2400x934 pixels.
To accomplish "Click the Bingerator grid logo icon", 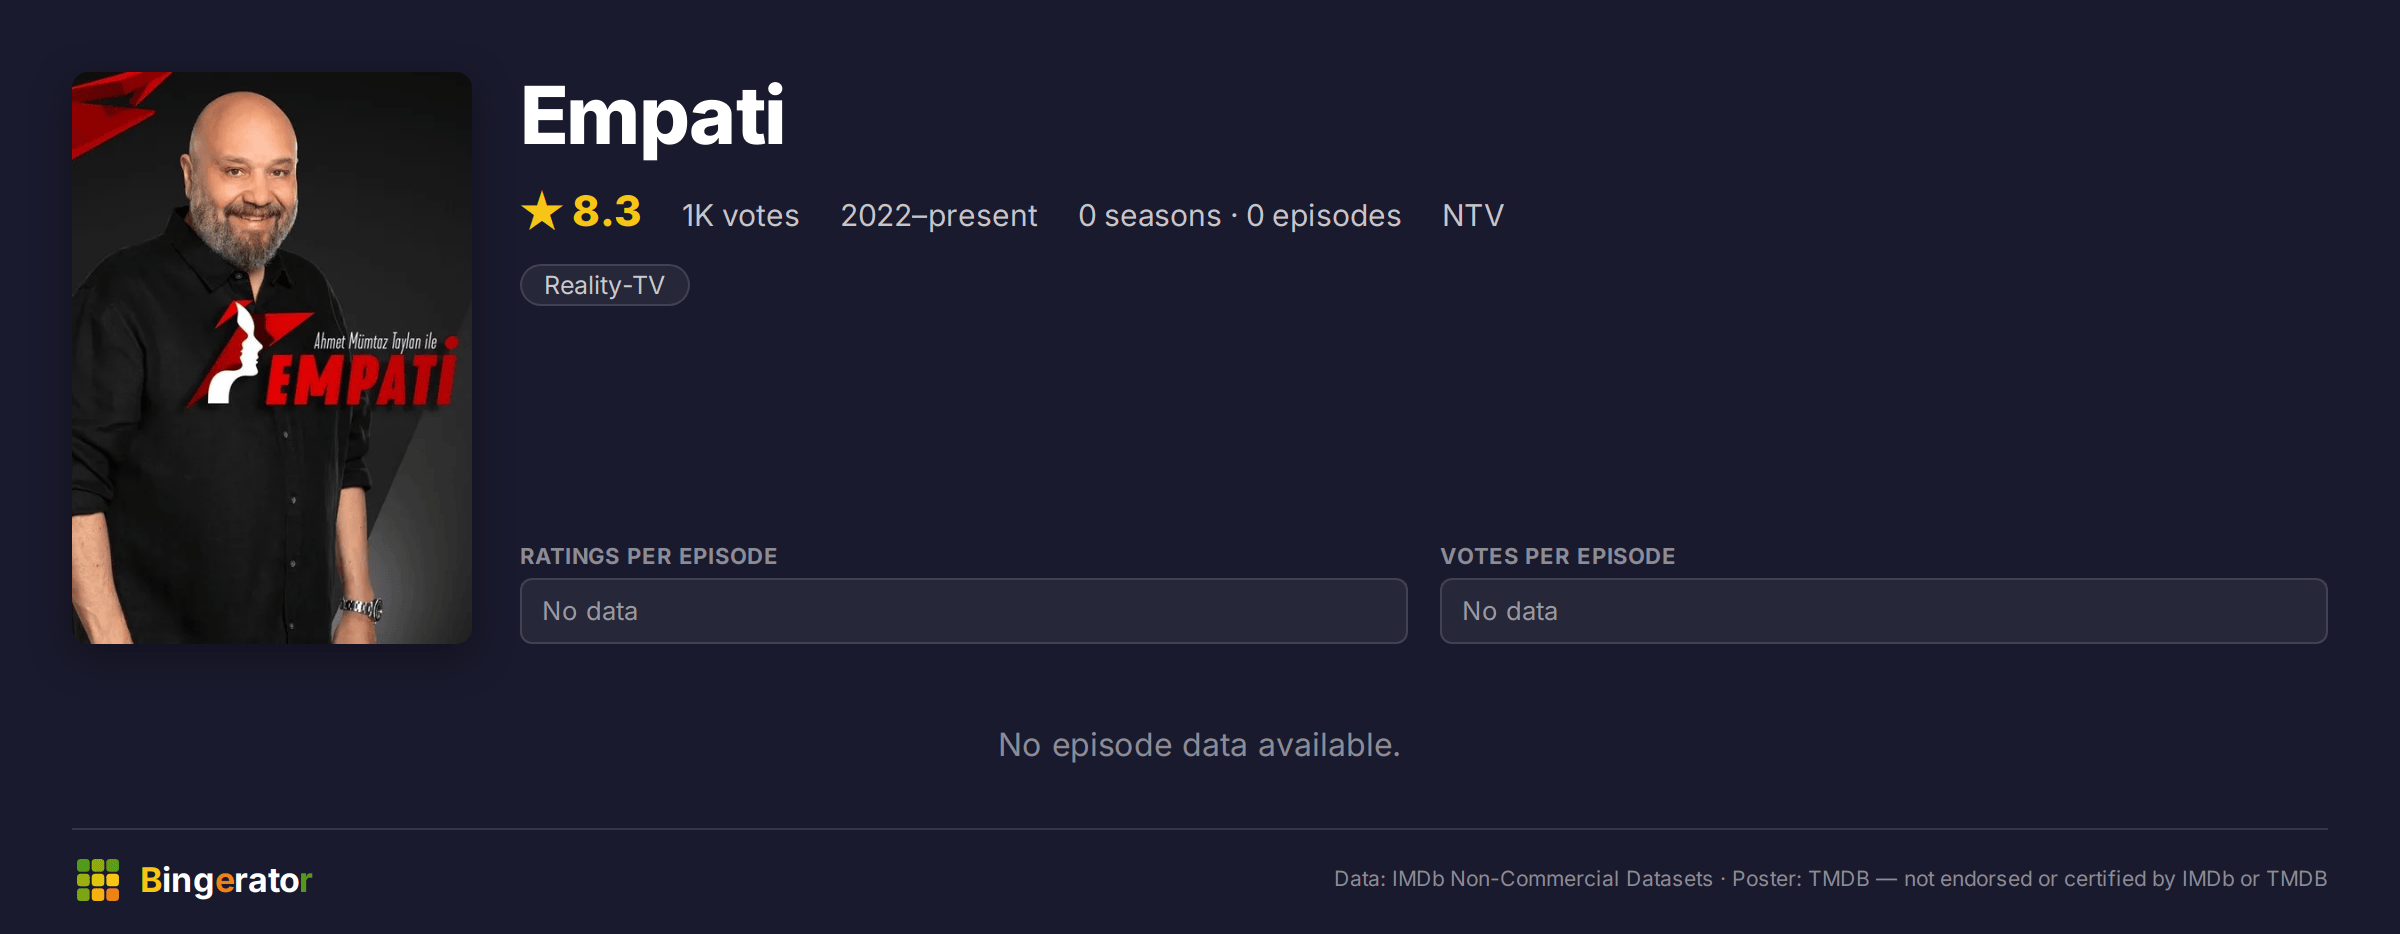I will point(98,880).
